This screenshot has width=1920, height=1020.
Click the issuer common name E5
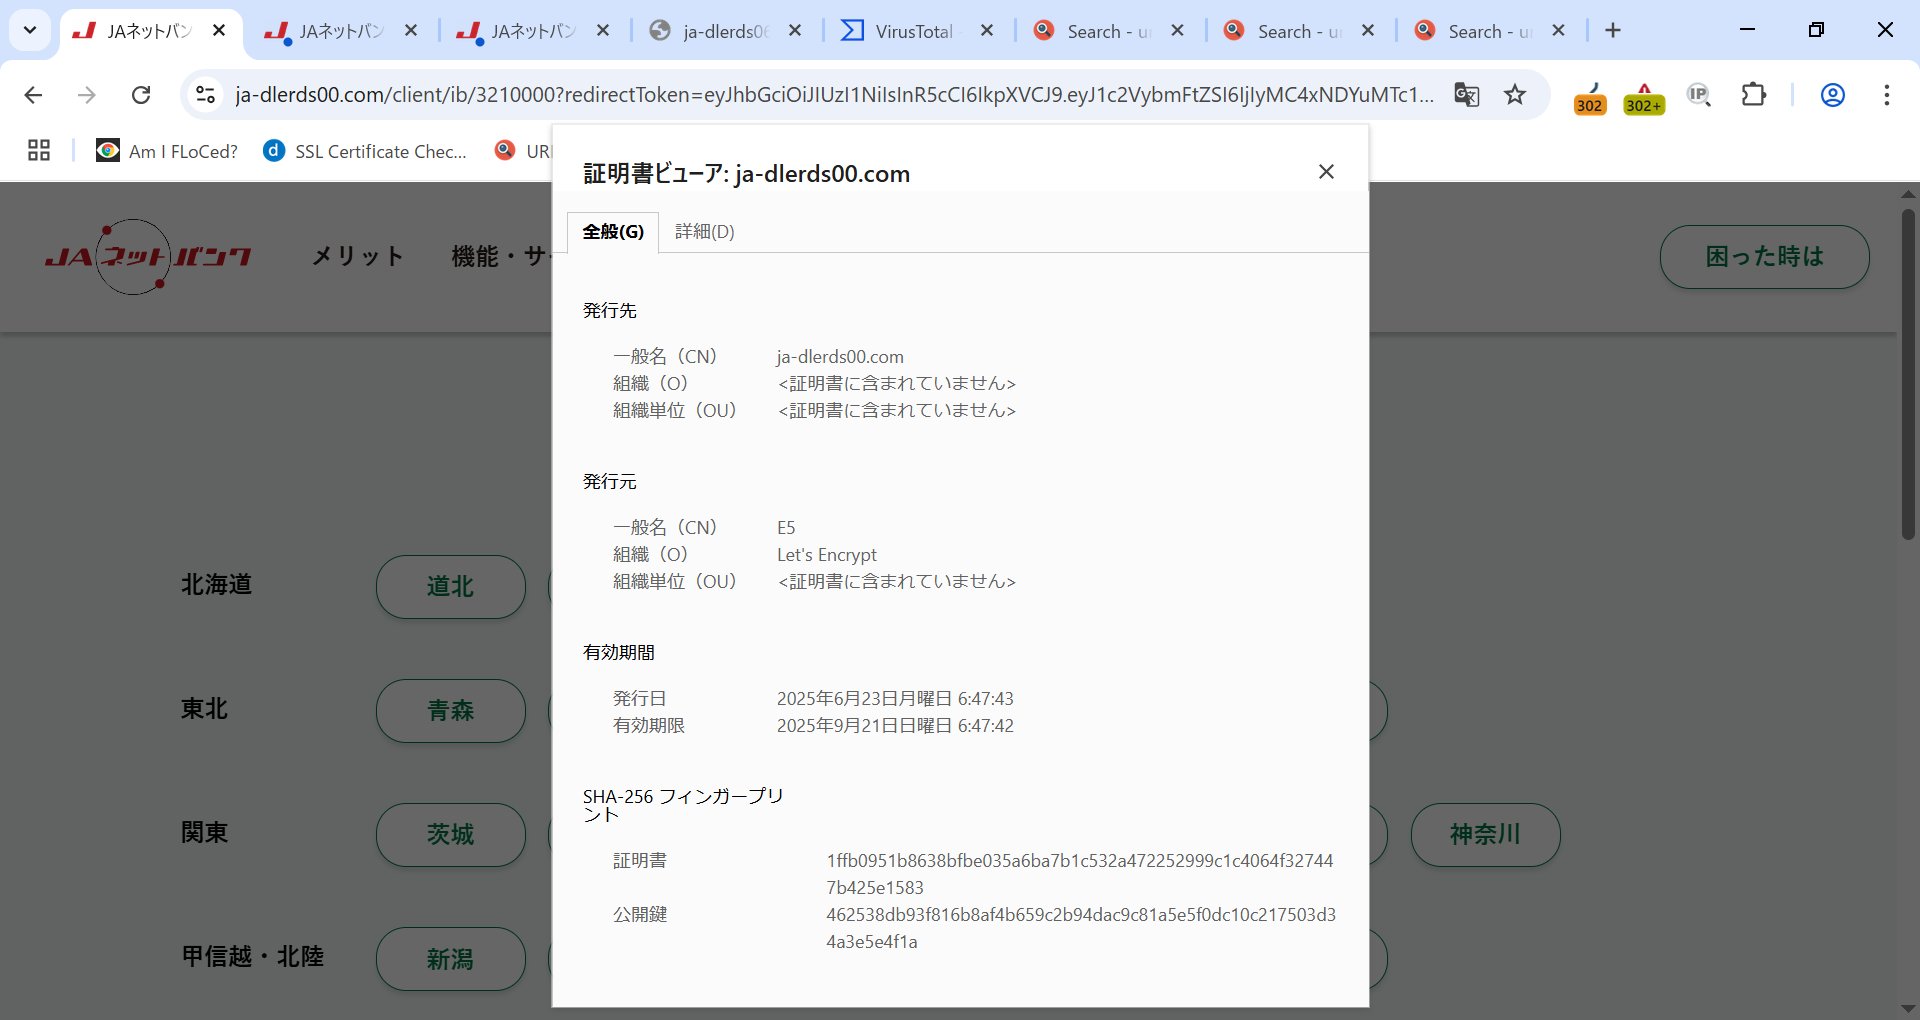click(x=786, y=528)
